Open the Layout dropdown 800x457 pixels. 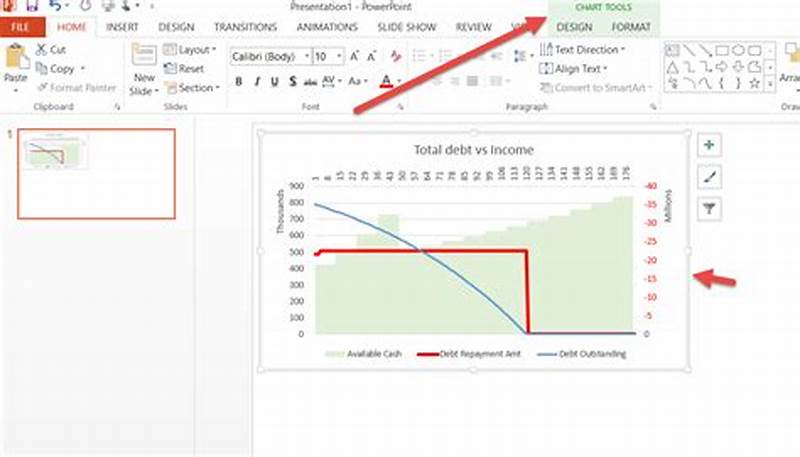click(x=190, y=49)
